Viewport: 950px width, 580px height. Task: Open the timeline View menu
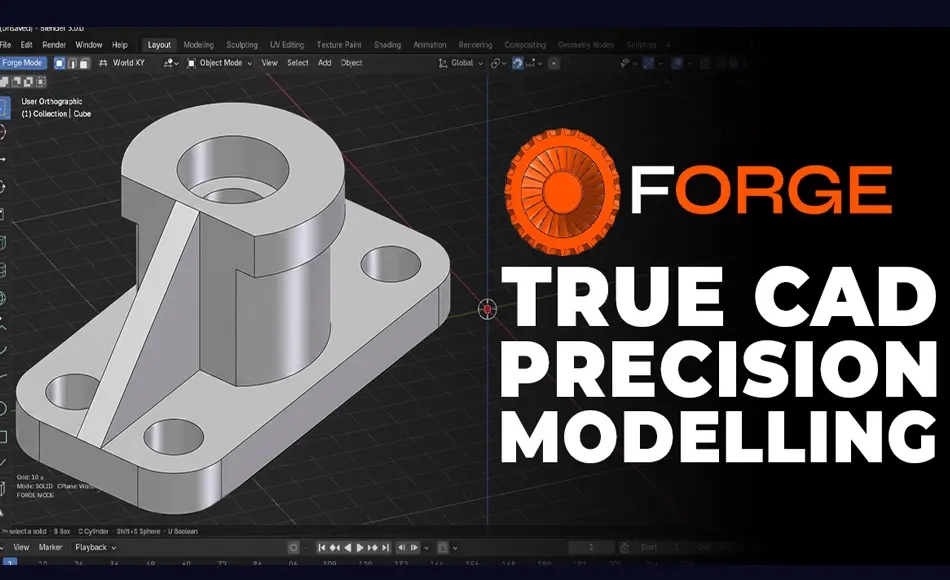click(x=21, y=547)
